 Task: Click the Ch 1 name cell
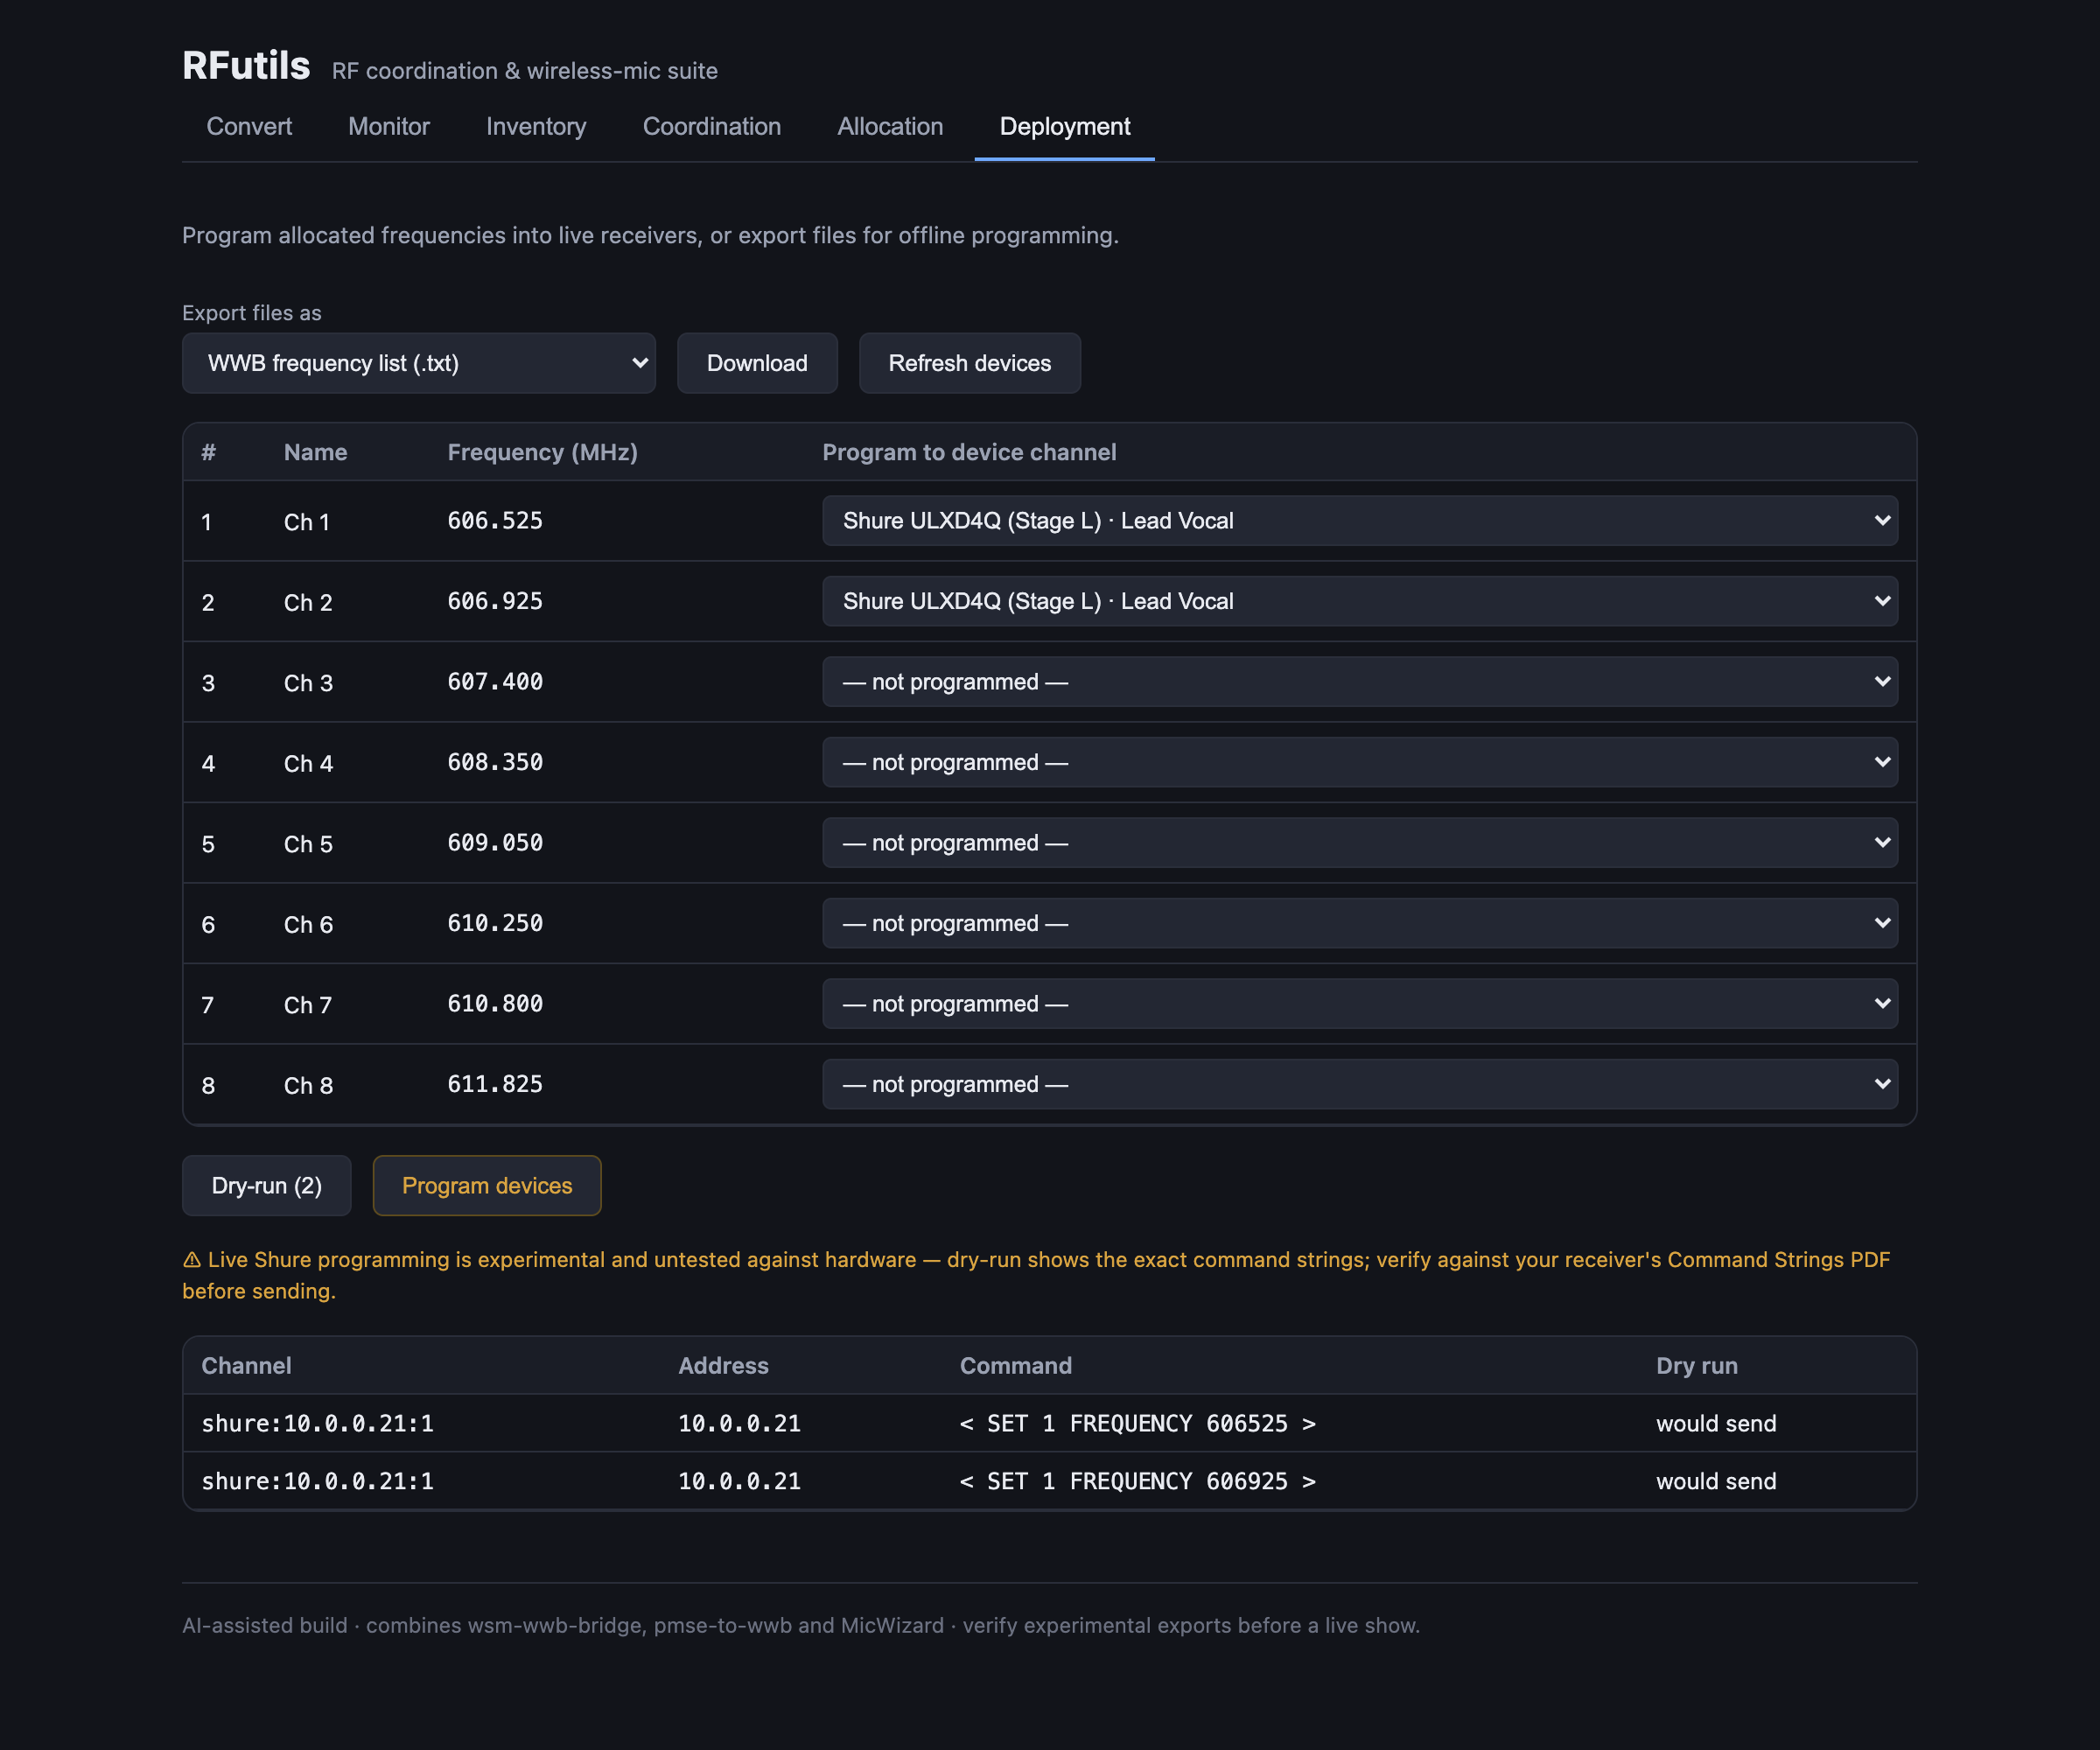307,522
